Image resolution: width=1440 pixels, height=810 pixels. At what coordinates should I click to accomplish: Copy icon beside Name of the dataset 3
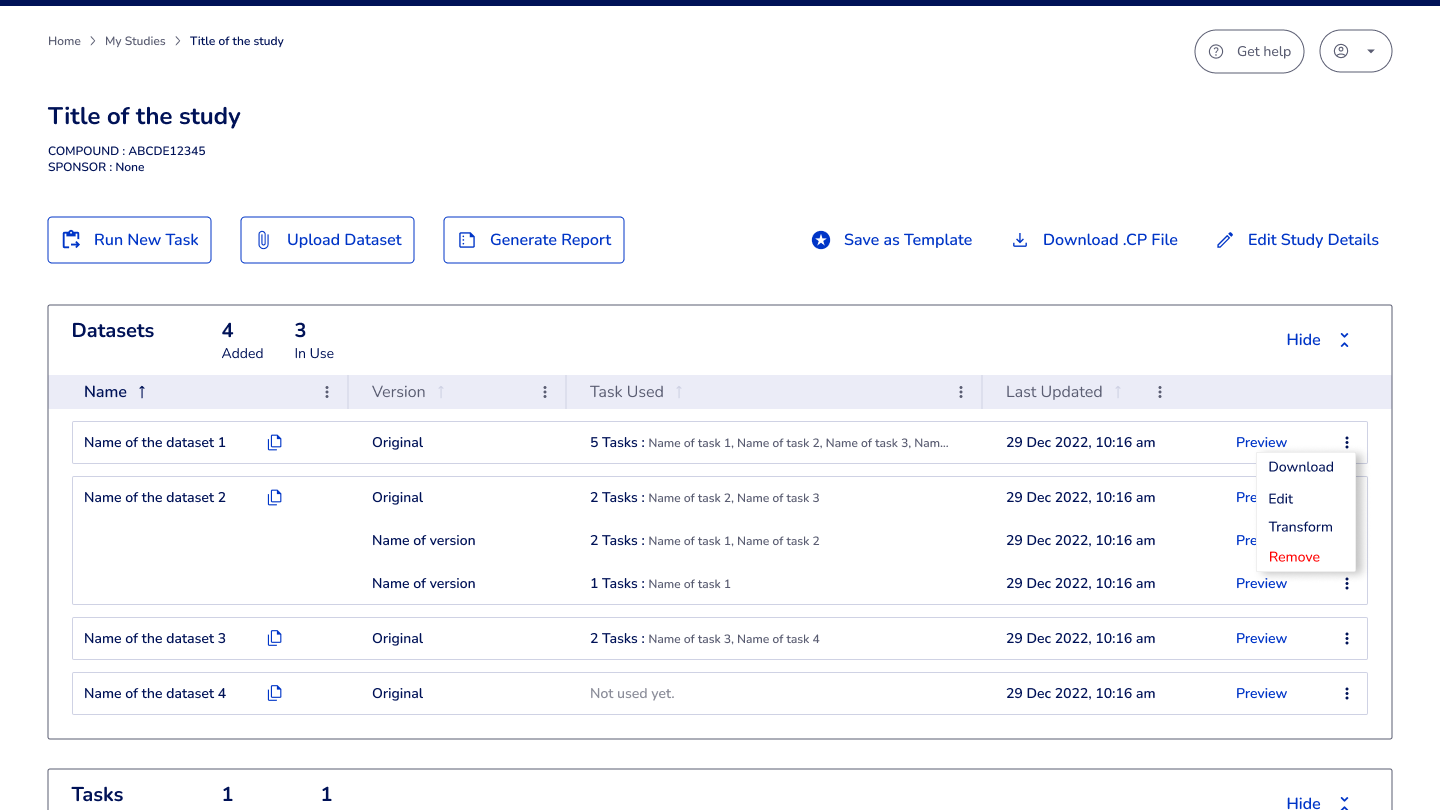tap(275, 638)
